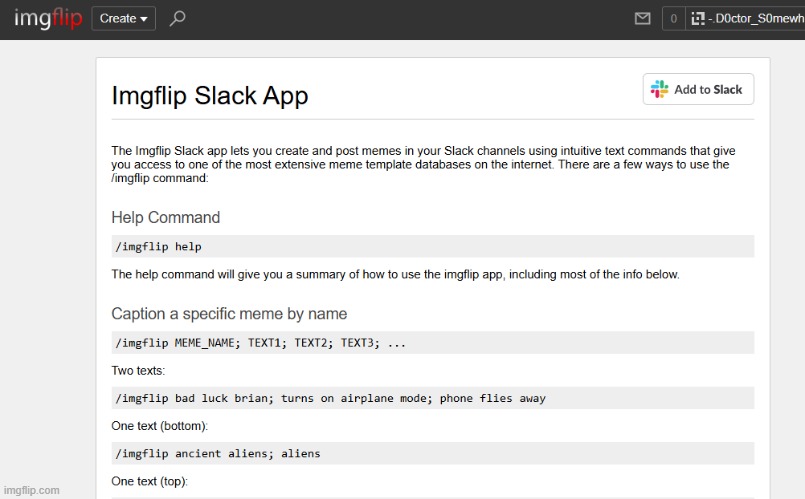Viewport: 805px width, 499px height.
Task: Click the Imgflip Slack App title
Action: [x=210, y=96]
